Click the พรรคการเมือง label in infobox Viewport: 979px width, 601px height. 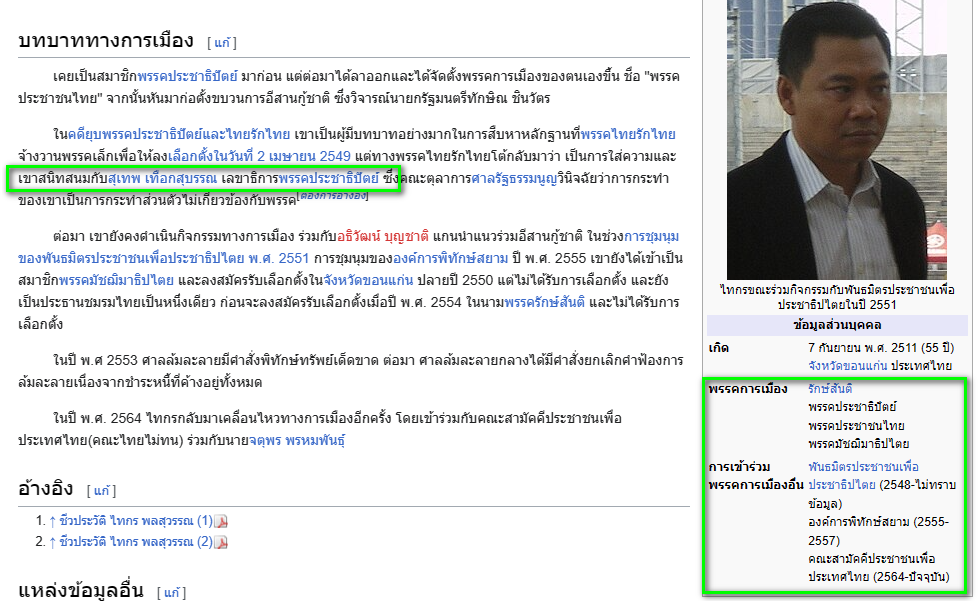pyautogui.click(x=748, y=389)
